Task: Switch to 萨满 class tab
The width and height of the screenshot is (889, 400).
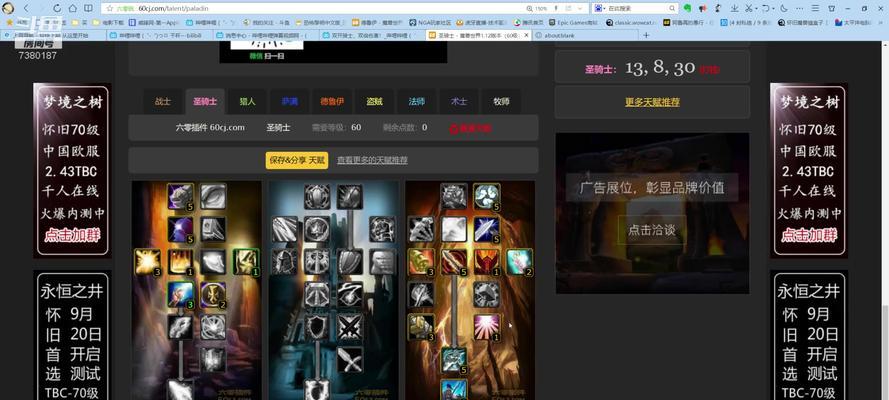Action: tap(289, 102)
